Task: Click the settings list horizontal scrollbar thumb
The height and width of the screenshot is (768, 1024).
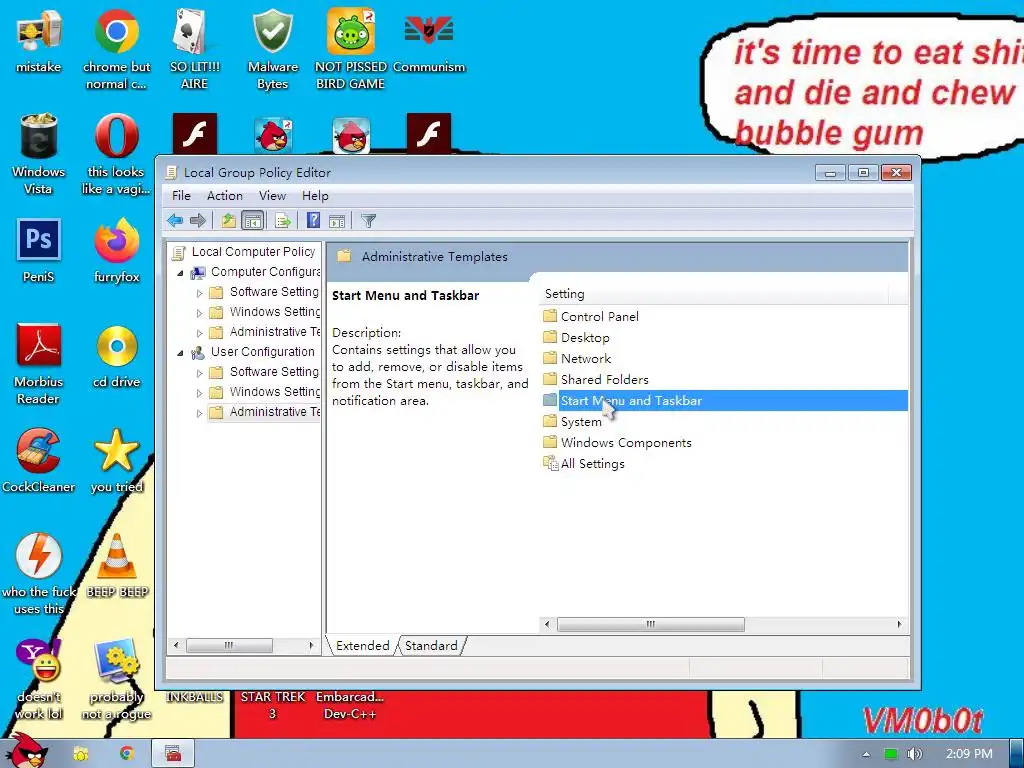Action: (650, 624)
